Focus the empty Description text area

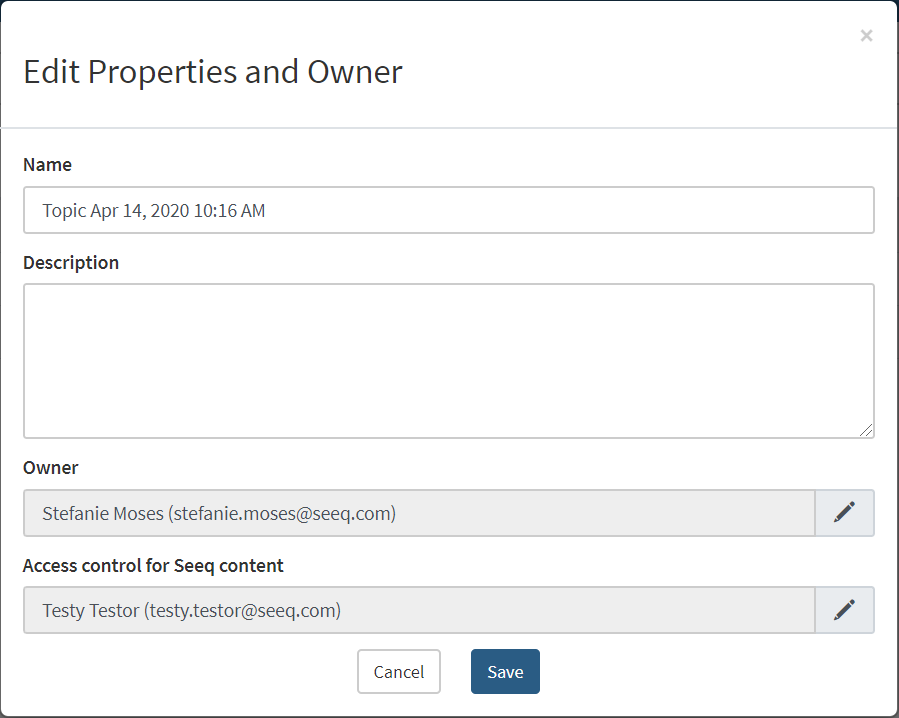coord(448,360)
